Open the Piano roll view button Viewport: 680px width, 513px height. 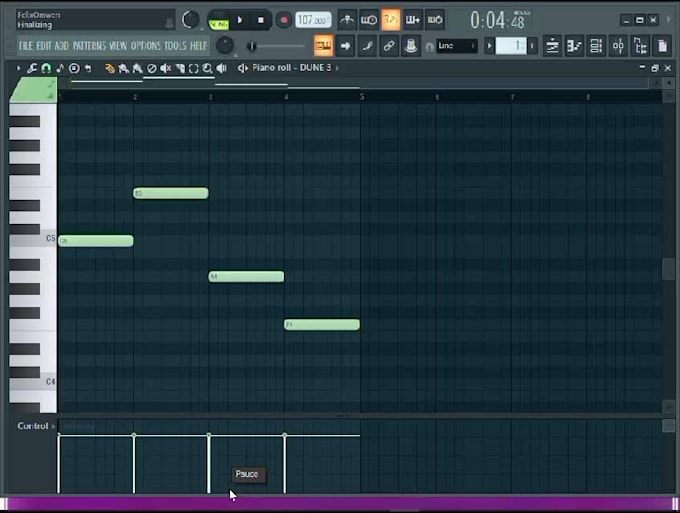pos(574,46)
